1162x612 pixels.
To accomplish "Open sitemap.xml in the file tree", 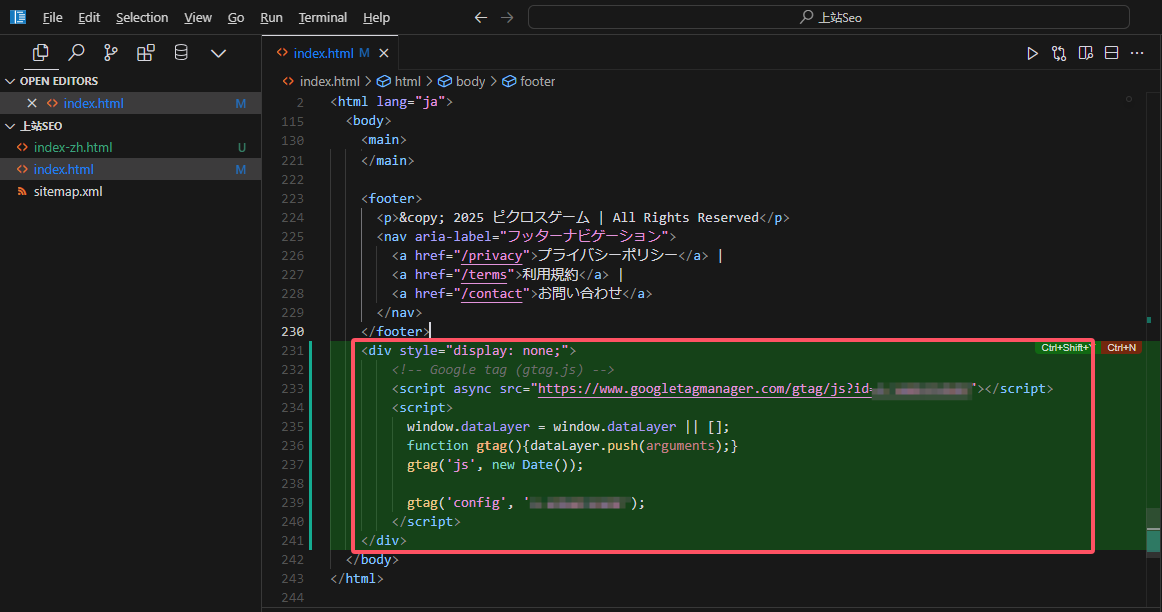I will 130,191.
